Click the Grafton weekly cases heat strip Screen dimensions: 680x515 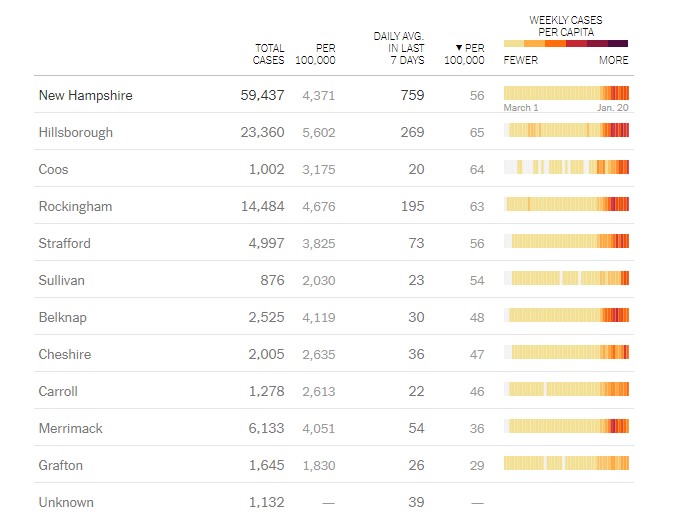coord(567,463)
